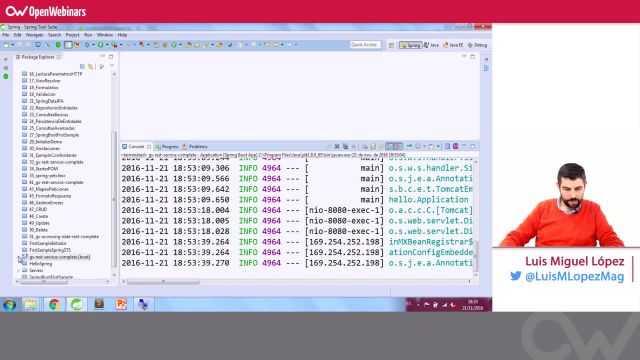Click the Windows Start orb

pos(9,304)
